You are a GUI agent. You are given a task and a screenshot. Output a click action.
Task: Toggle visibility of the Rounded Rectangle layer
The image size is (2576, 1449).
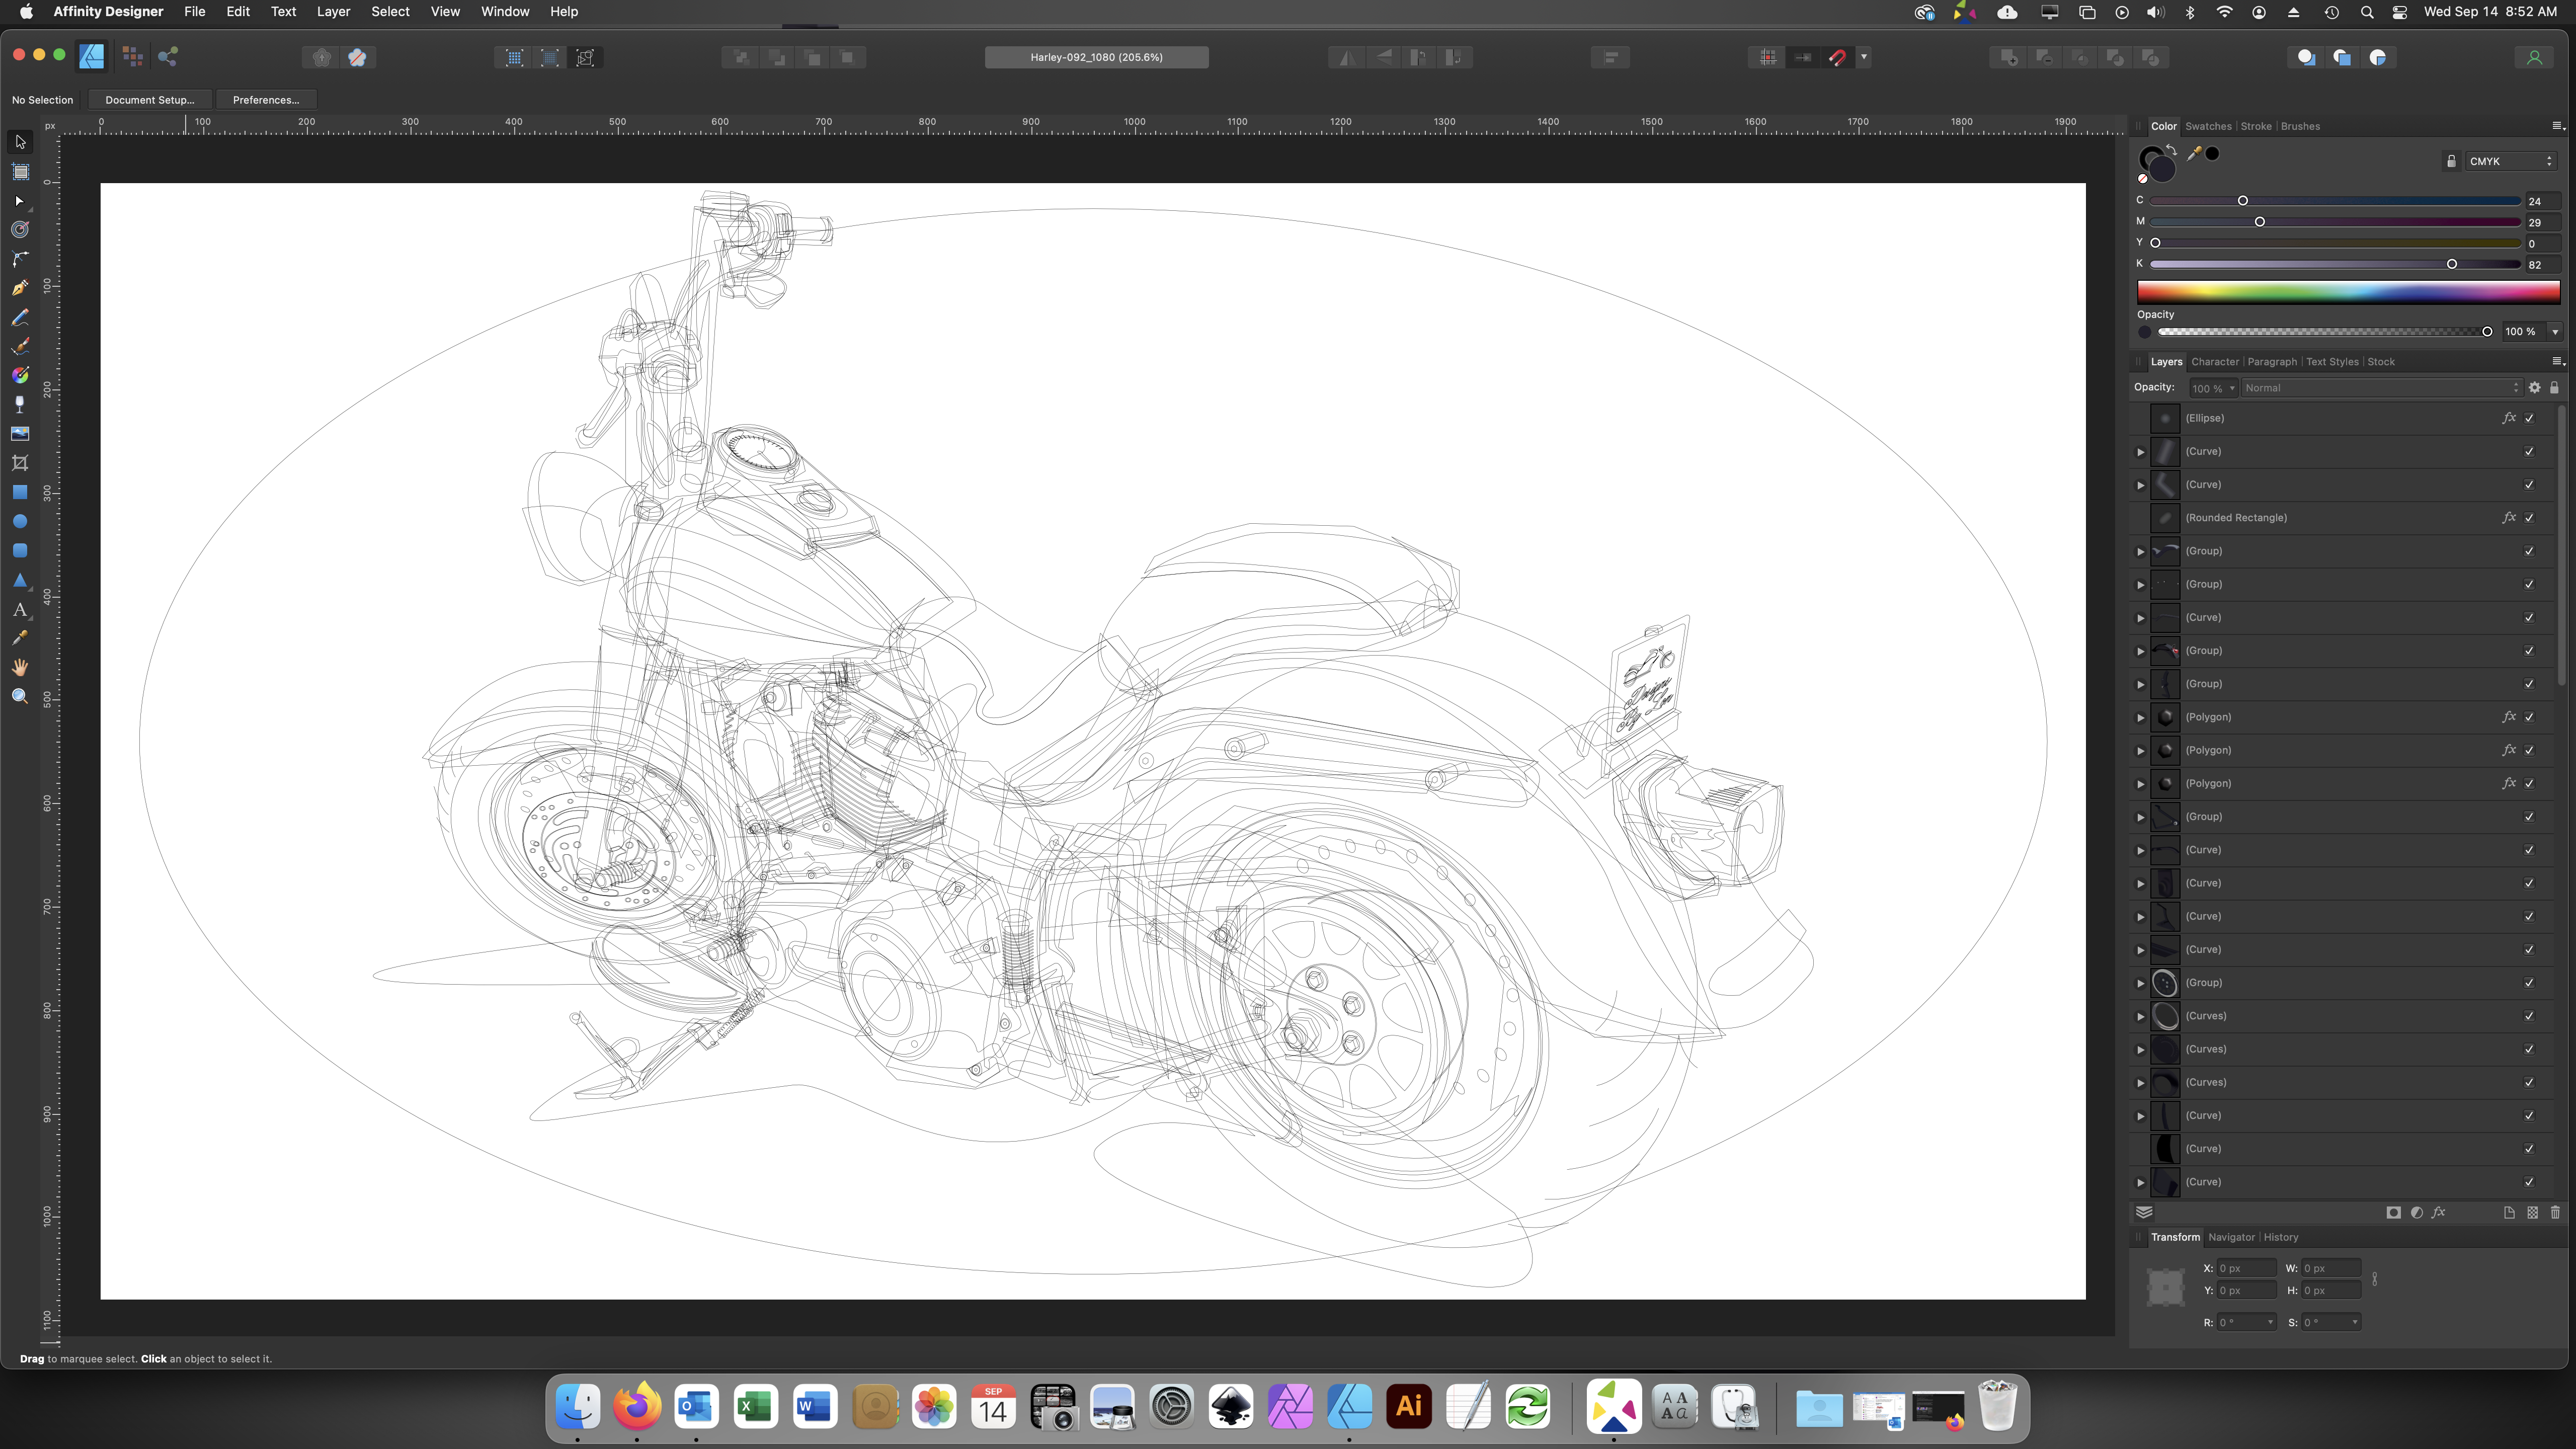(2529, 518)
